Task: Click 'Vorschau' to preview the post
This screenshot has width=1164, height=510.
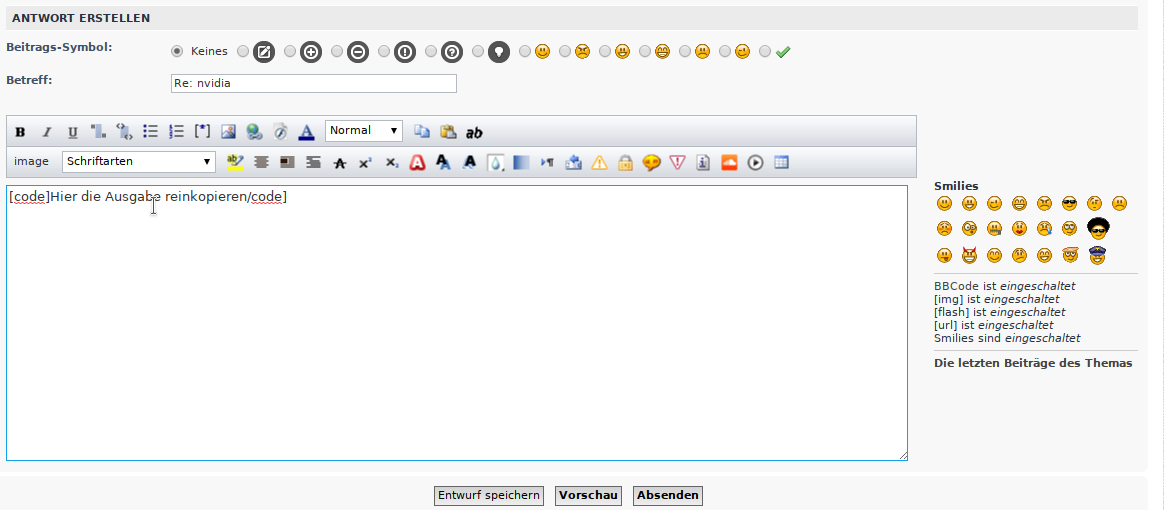Action: pos(588,495)
